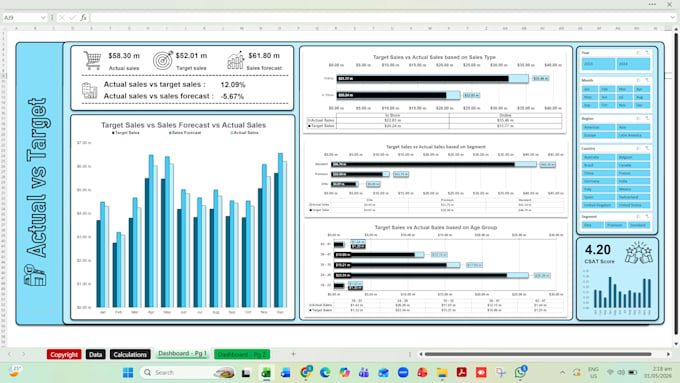Screen dimensions: 680x383
Task: Select Premium in the Segment slicer
Action: click(615, 225)
